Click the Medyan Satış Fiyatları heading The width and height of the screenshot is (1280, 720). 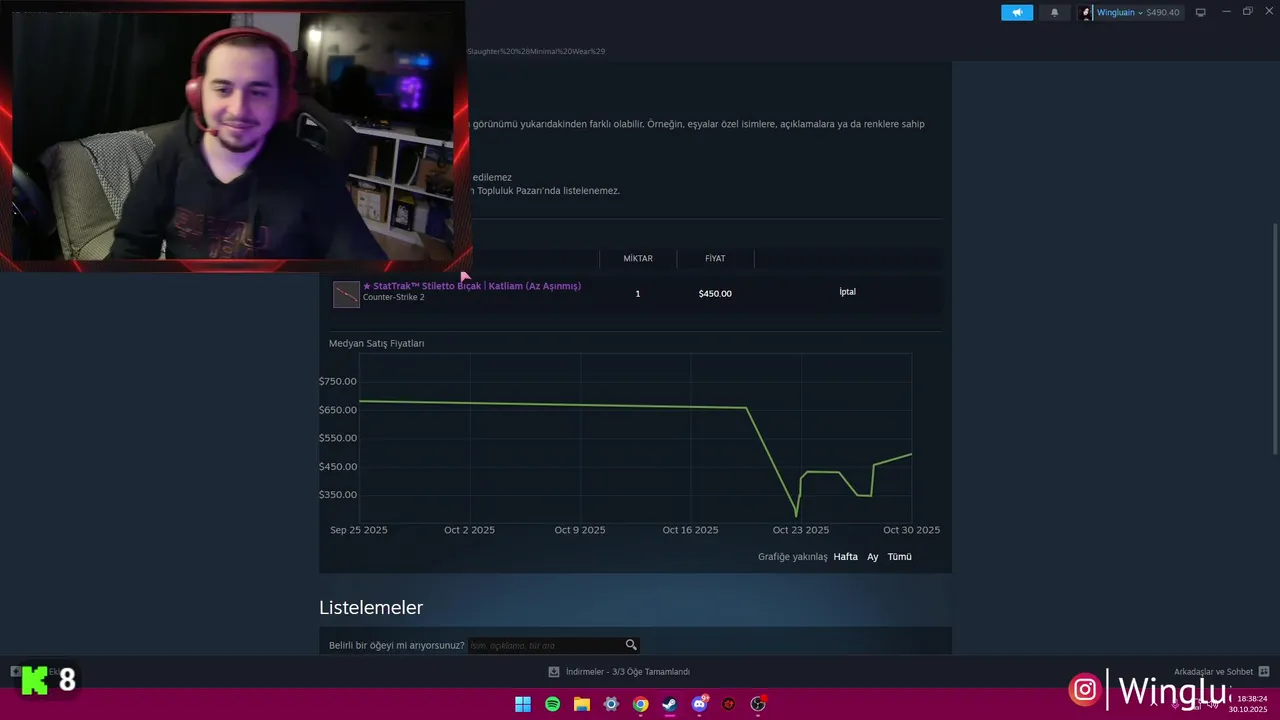pyautogui.click(x=377, y=343)
